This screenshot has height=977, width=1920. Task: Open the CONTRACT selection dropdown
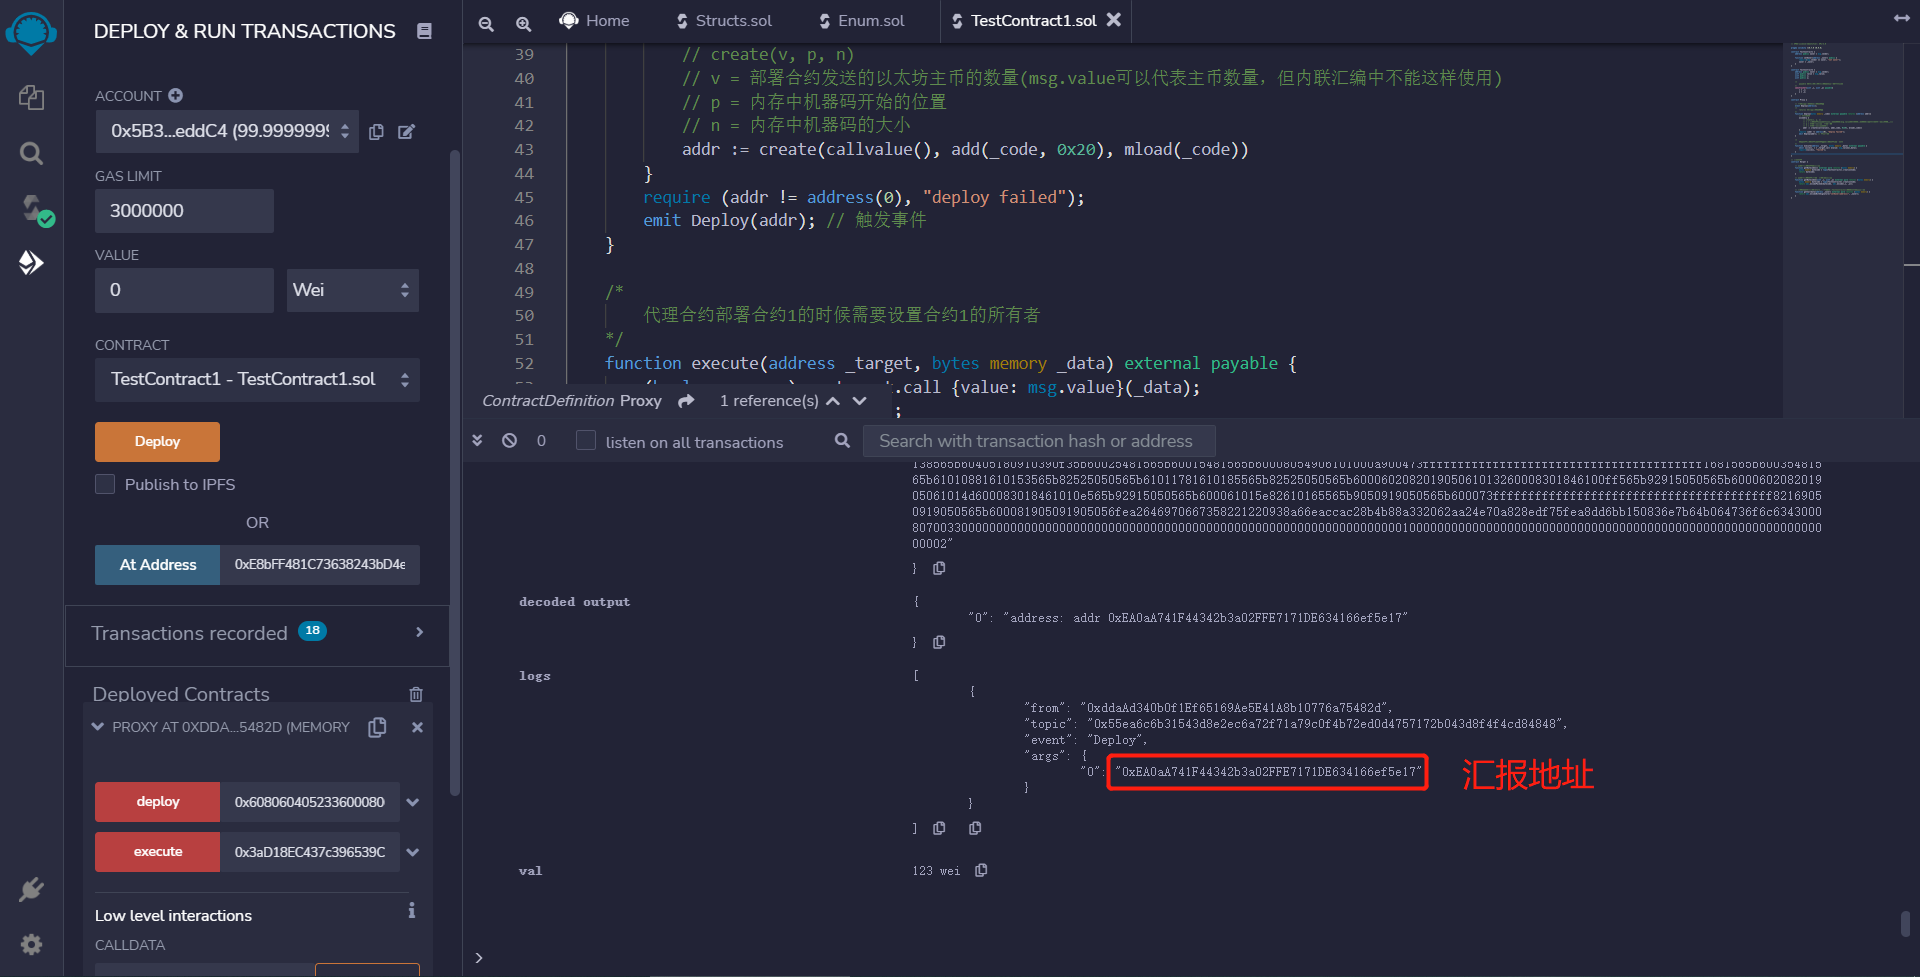click(257, 380)
